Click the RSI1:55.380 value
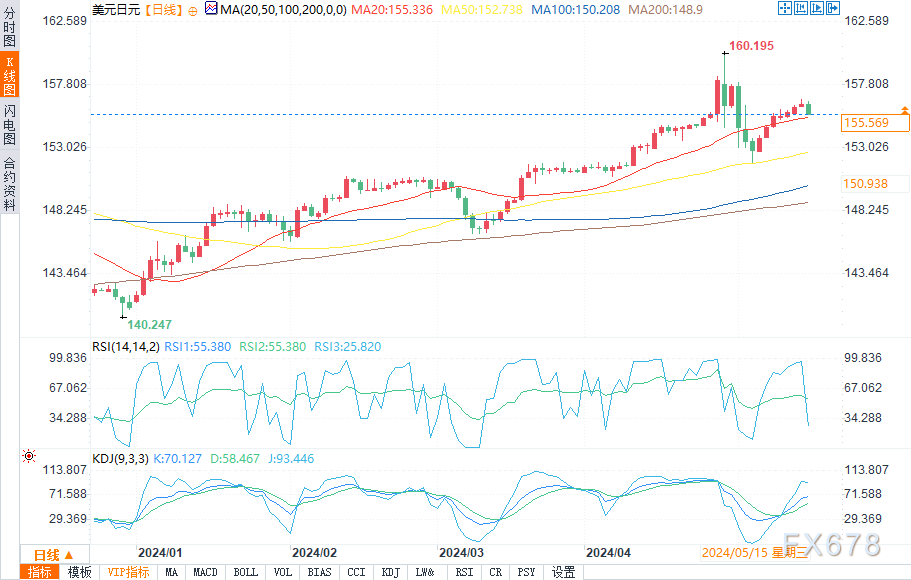The height and width of the screenshot is (580, 911). 198,347
